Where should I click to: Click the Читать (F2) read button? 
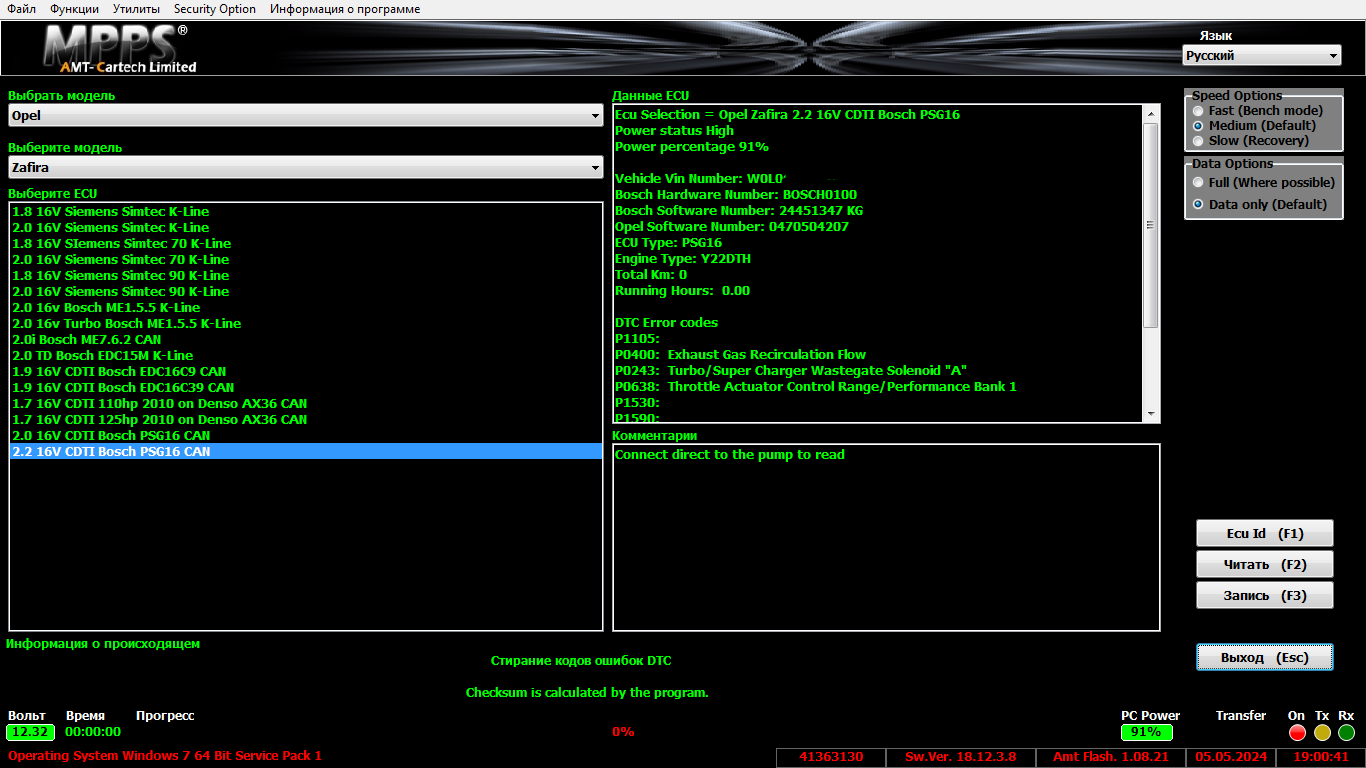pos(1264,564)
